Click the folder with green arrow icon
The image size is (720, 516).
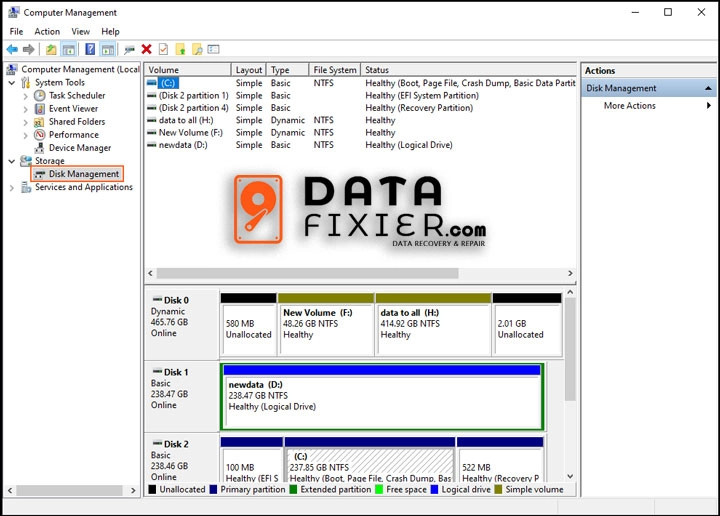point(180,49)
